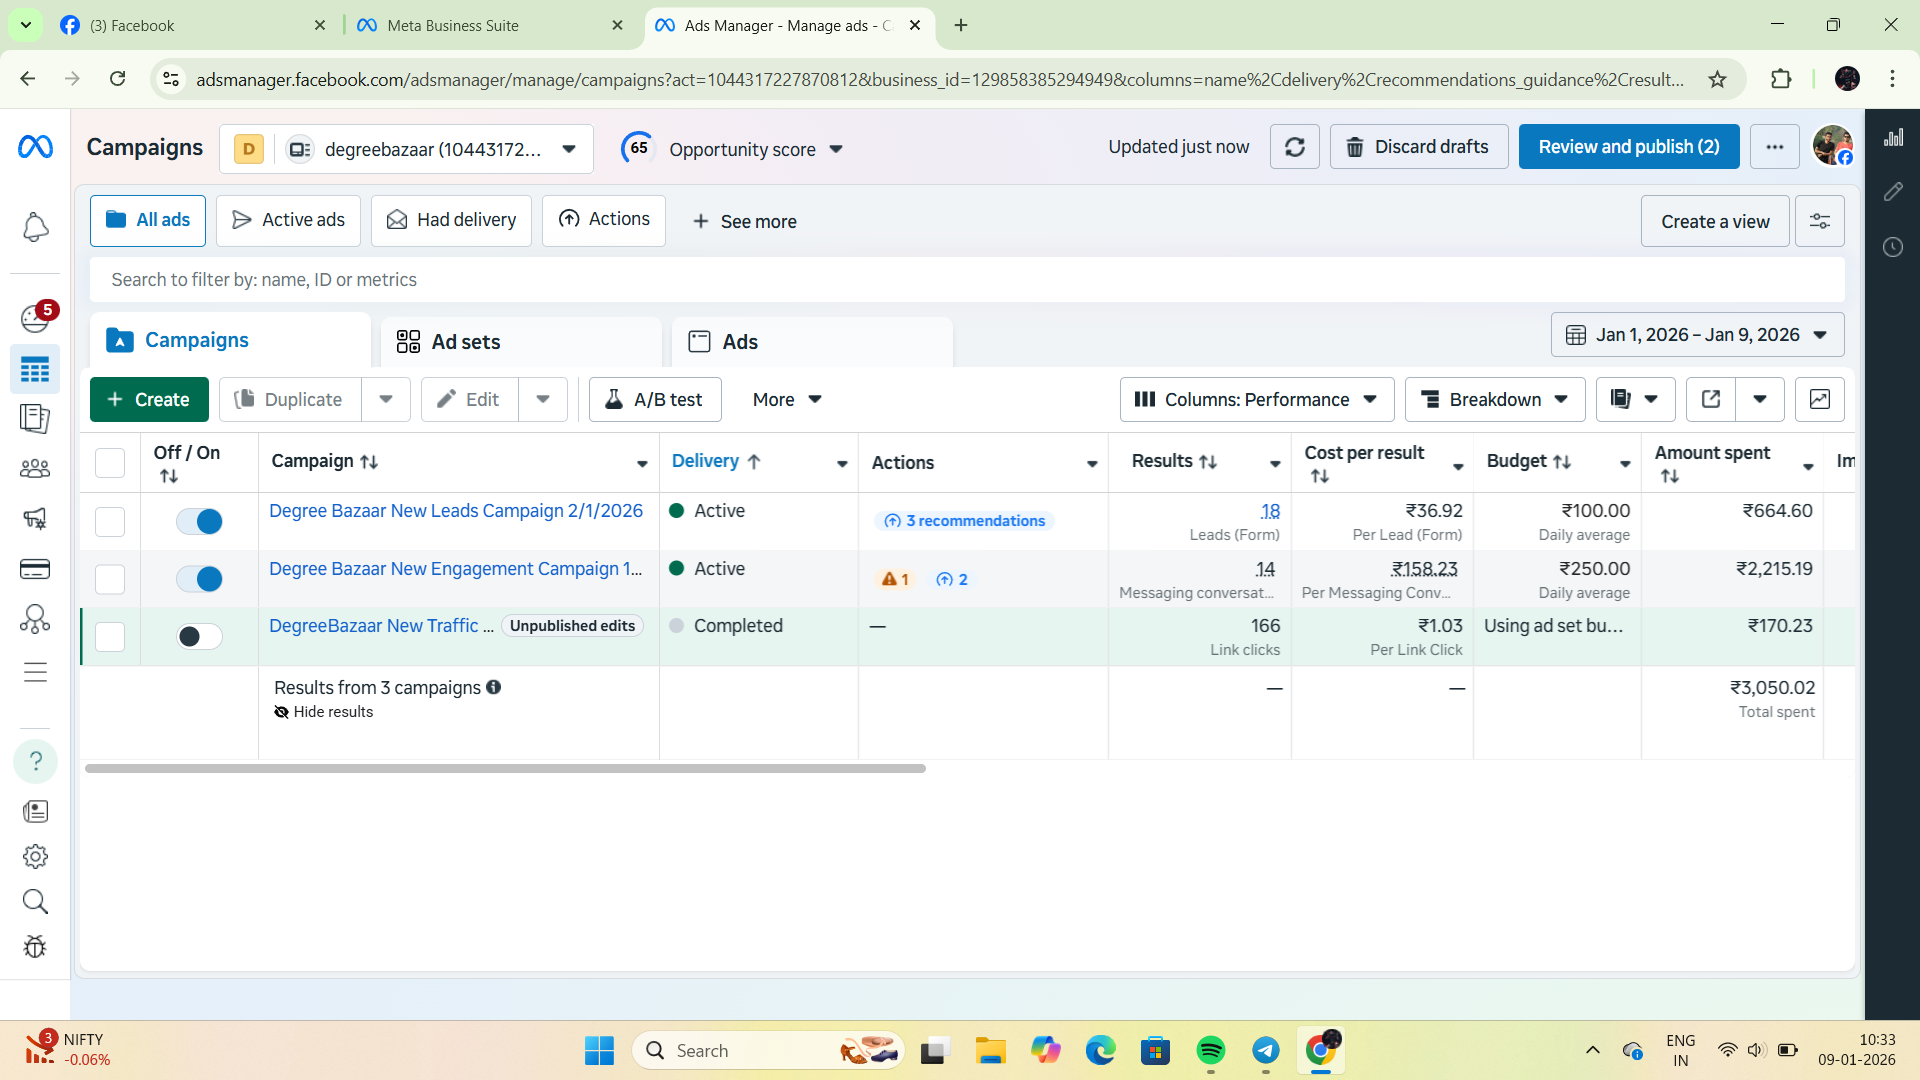Report a bug via the beetle icon
This screenshot has width=1920, height=1080.
pos(35,947)
